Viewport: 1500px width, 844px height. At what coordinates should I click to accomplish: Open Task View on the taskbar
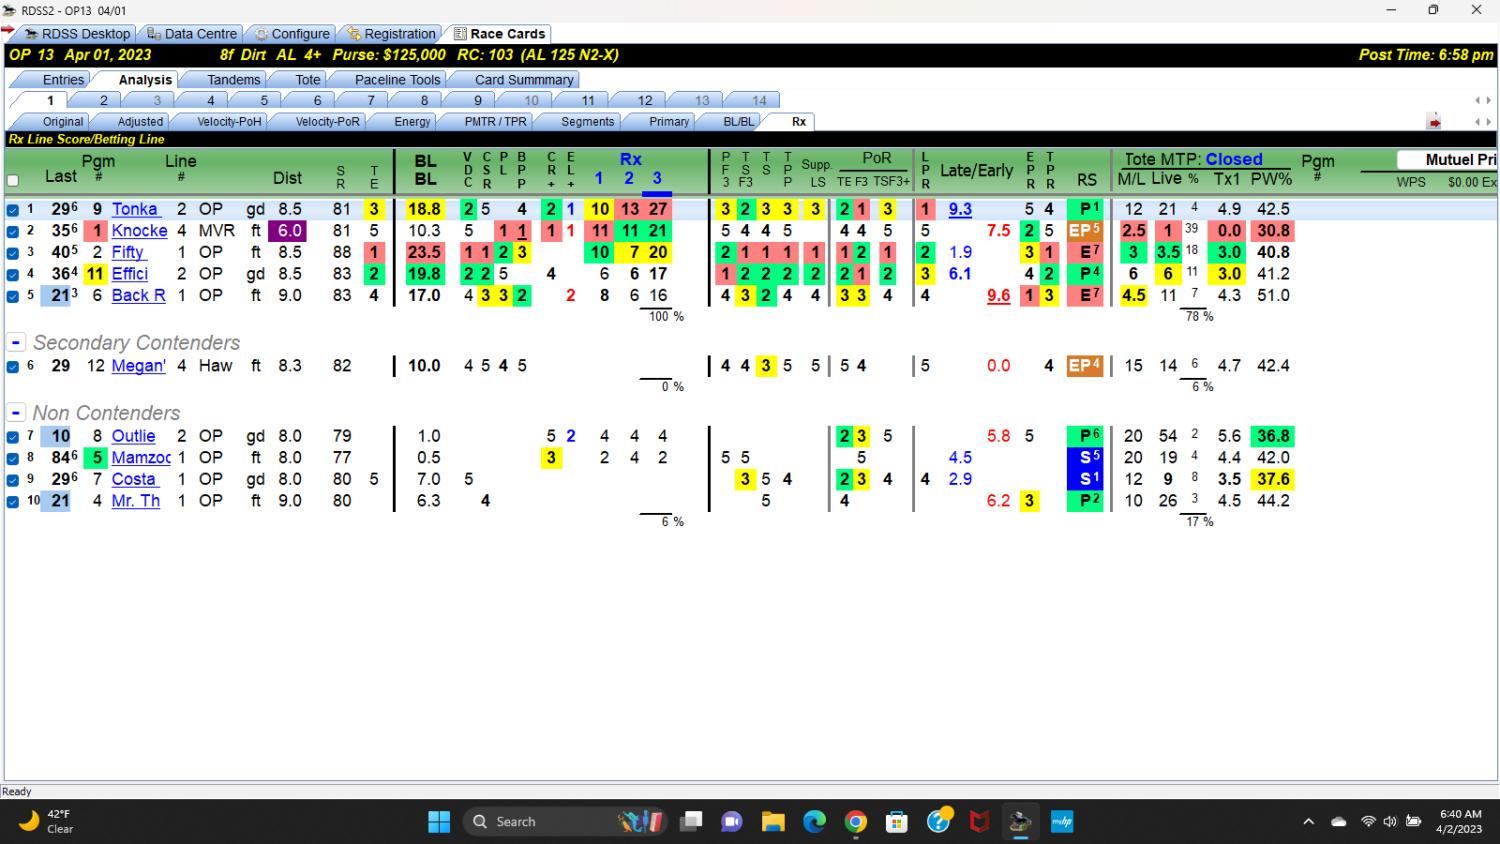point(691,822)
